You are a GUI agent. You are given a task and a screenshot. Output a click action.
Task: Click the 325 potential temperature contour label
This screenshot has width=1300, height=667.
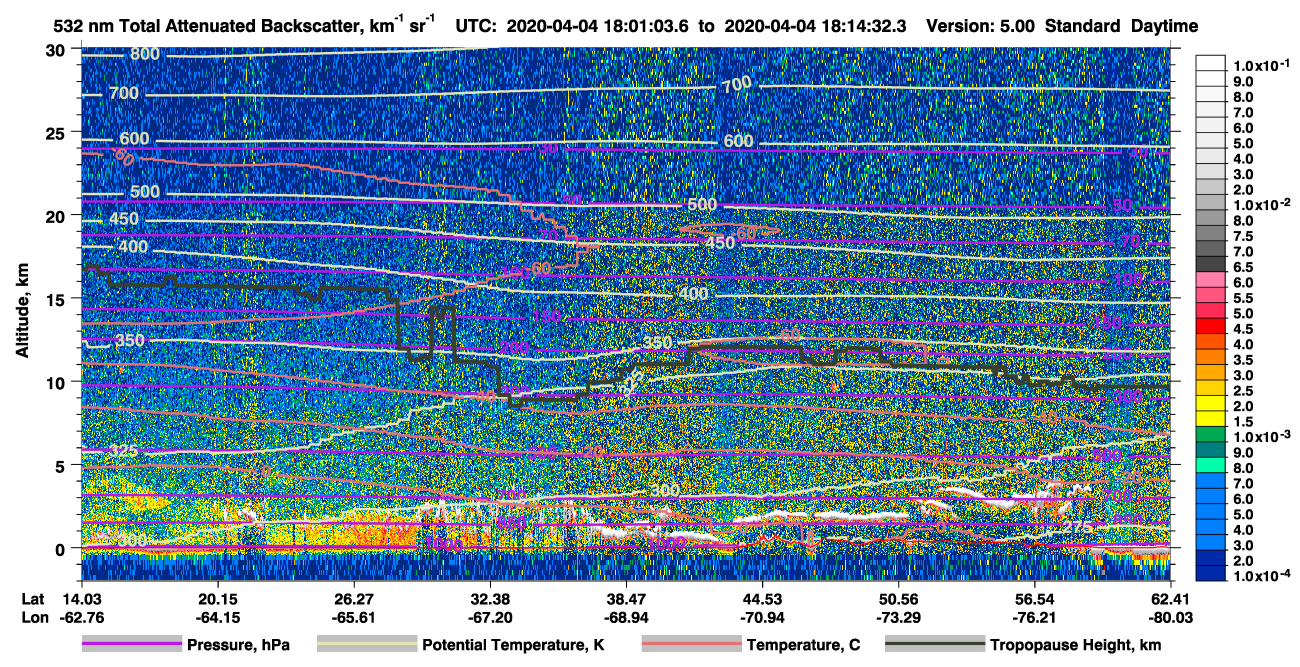tap(124, 452)
